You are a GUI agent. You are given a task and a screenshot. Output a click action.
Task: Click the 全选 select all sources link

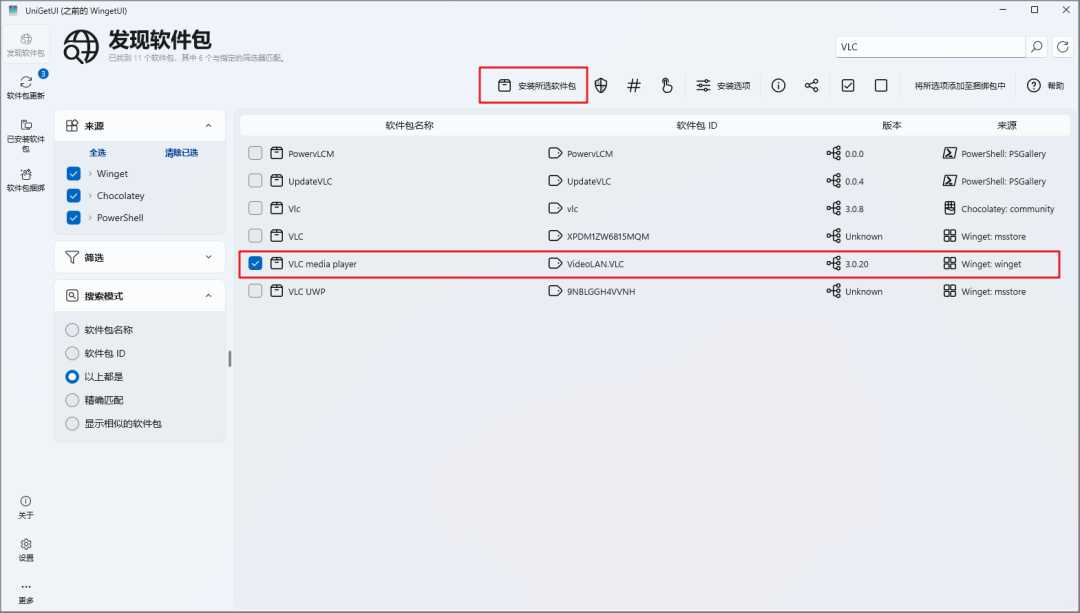click(98, 152)
